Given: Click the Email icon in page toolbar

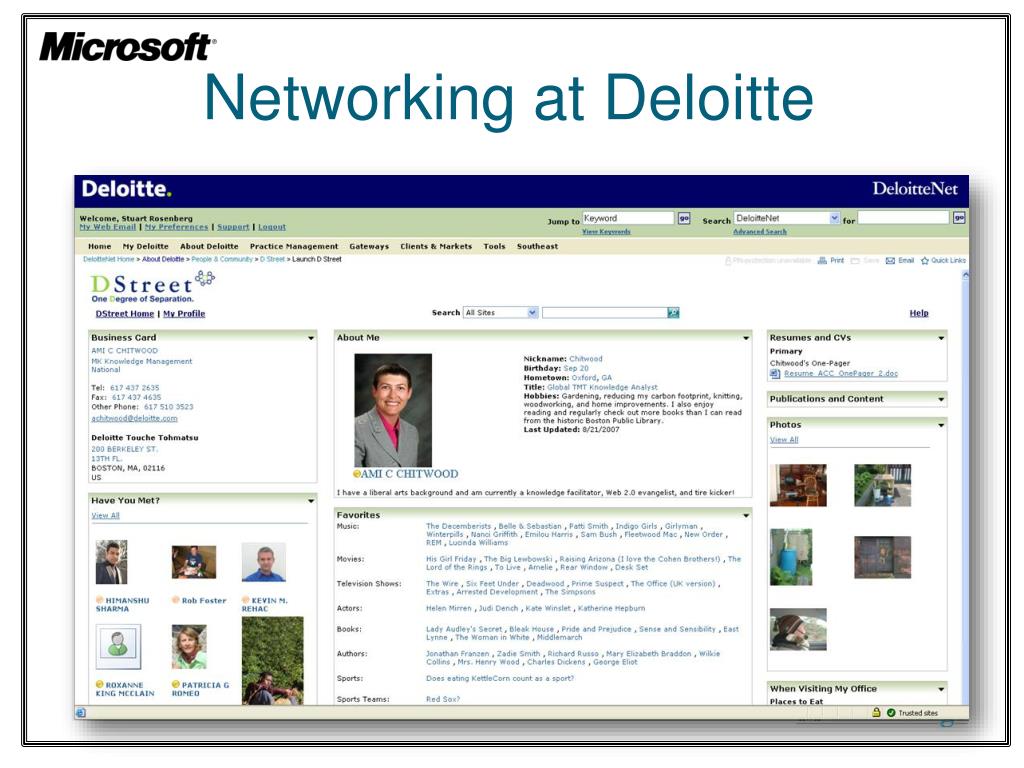Looking at the screenshot, I should (890, 261).
